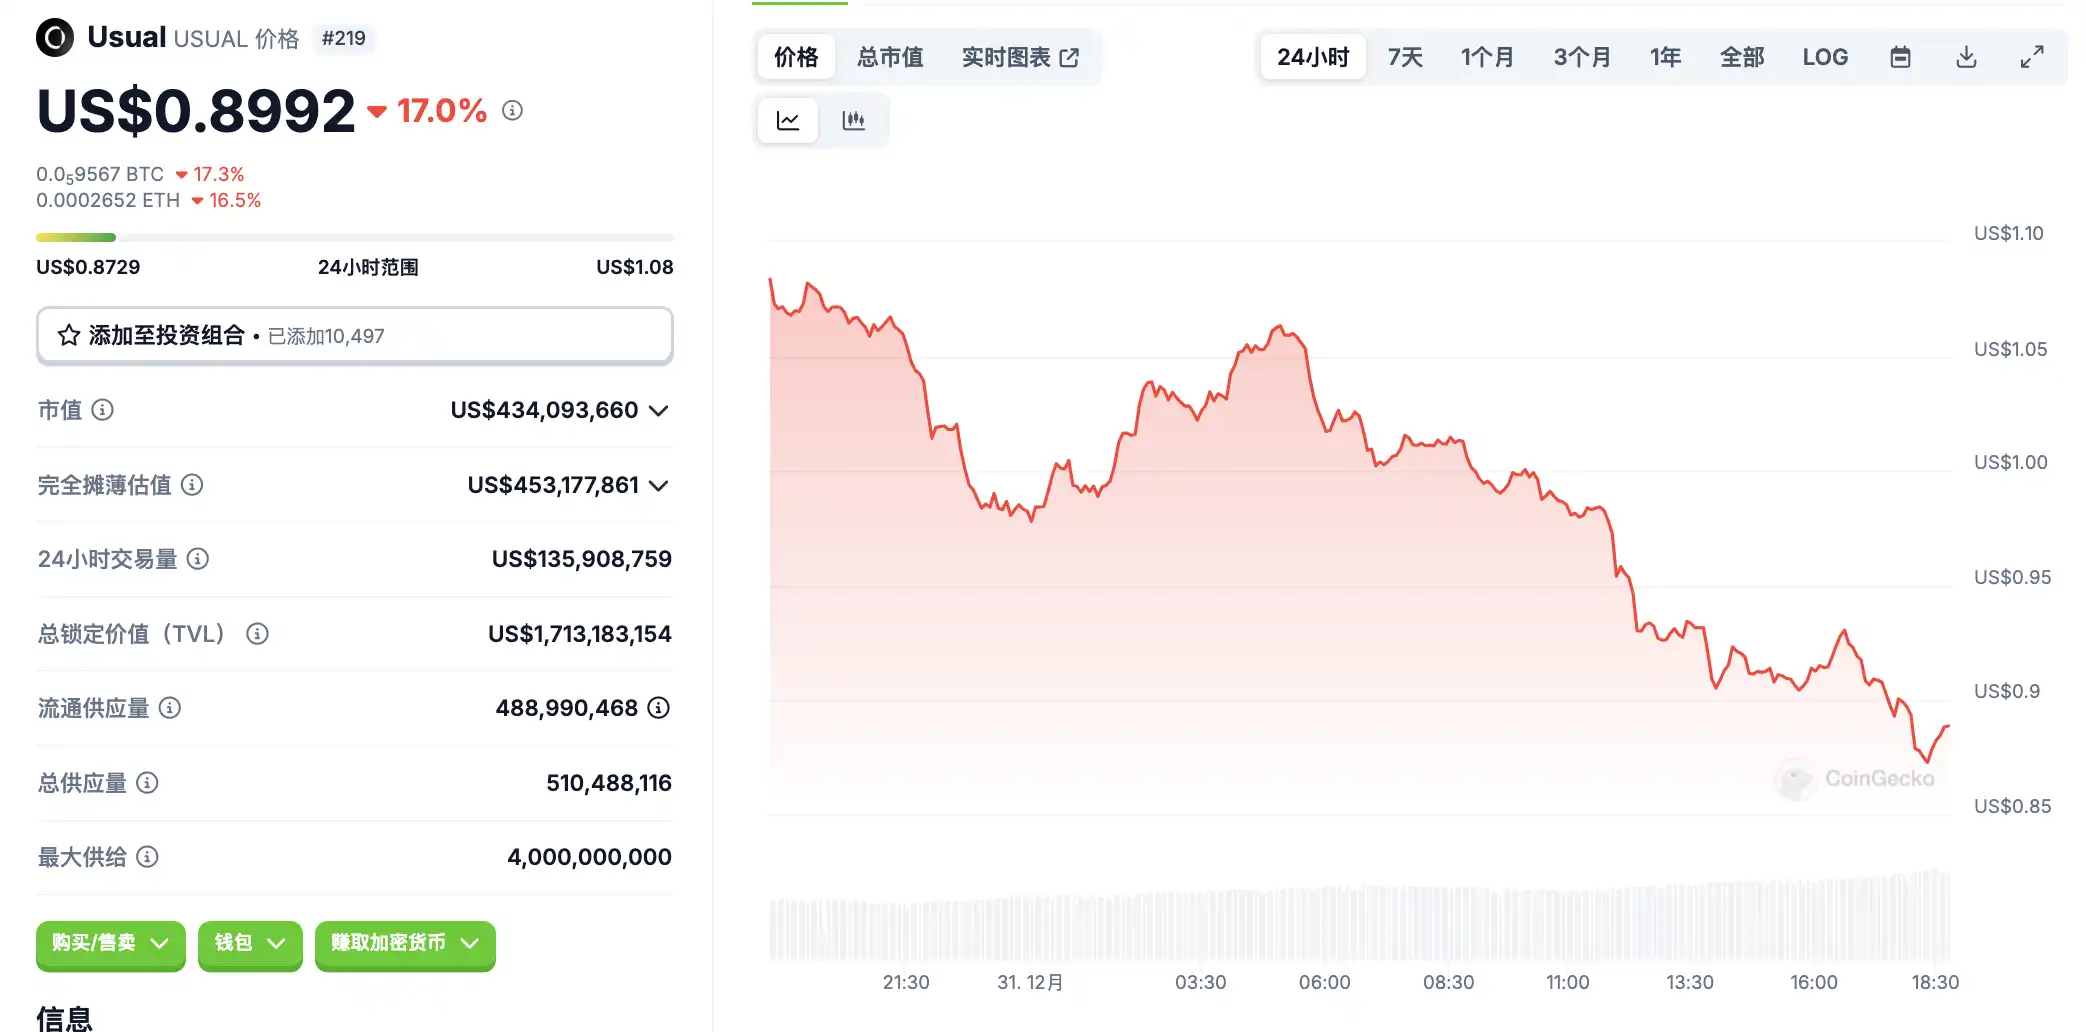The width and height of the screenshot is (2086, 1032).
Task: Click info icon next to 市值
Action: tap(103, 410)
